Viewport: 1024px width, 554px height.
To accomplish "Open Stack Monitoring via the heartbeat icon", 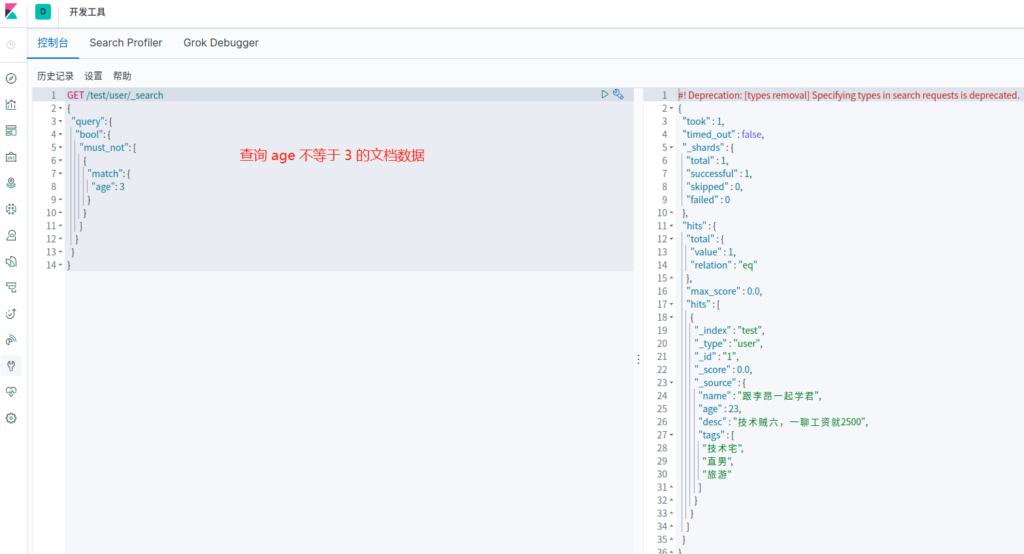I will pos(11,391).
